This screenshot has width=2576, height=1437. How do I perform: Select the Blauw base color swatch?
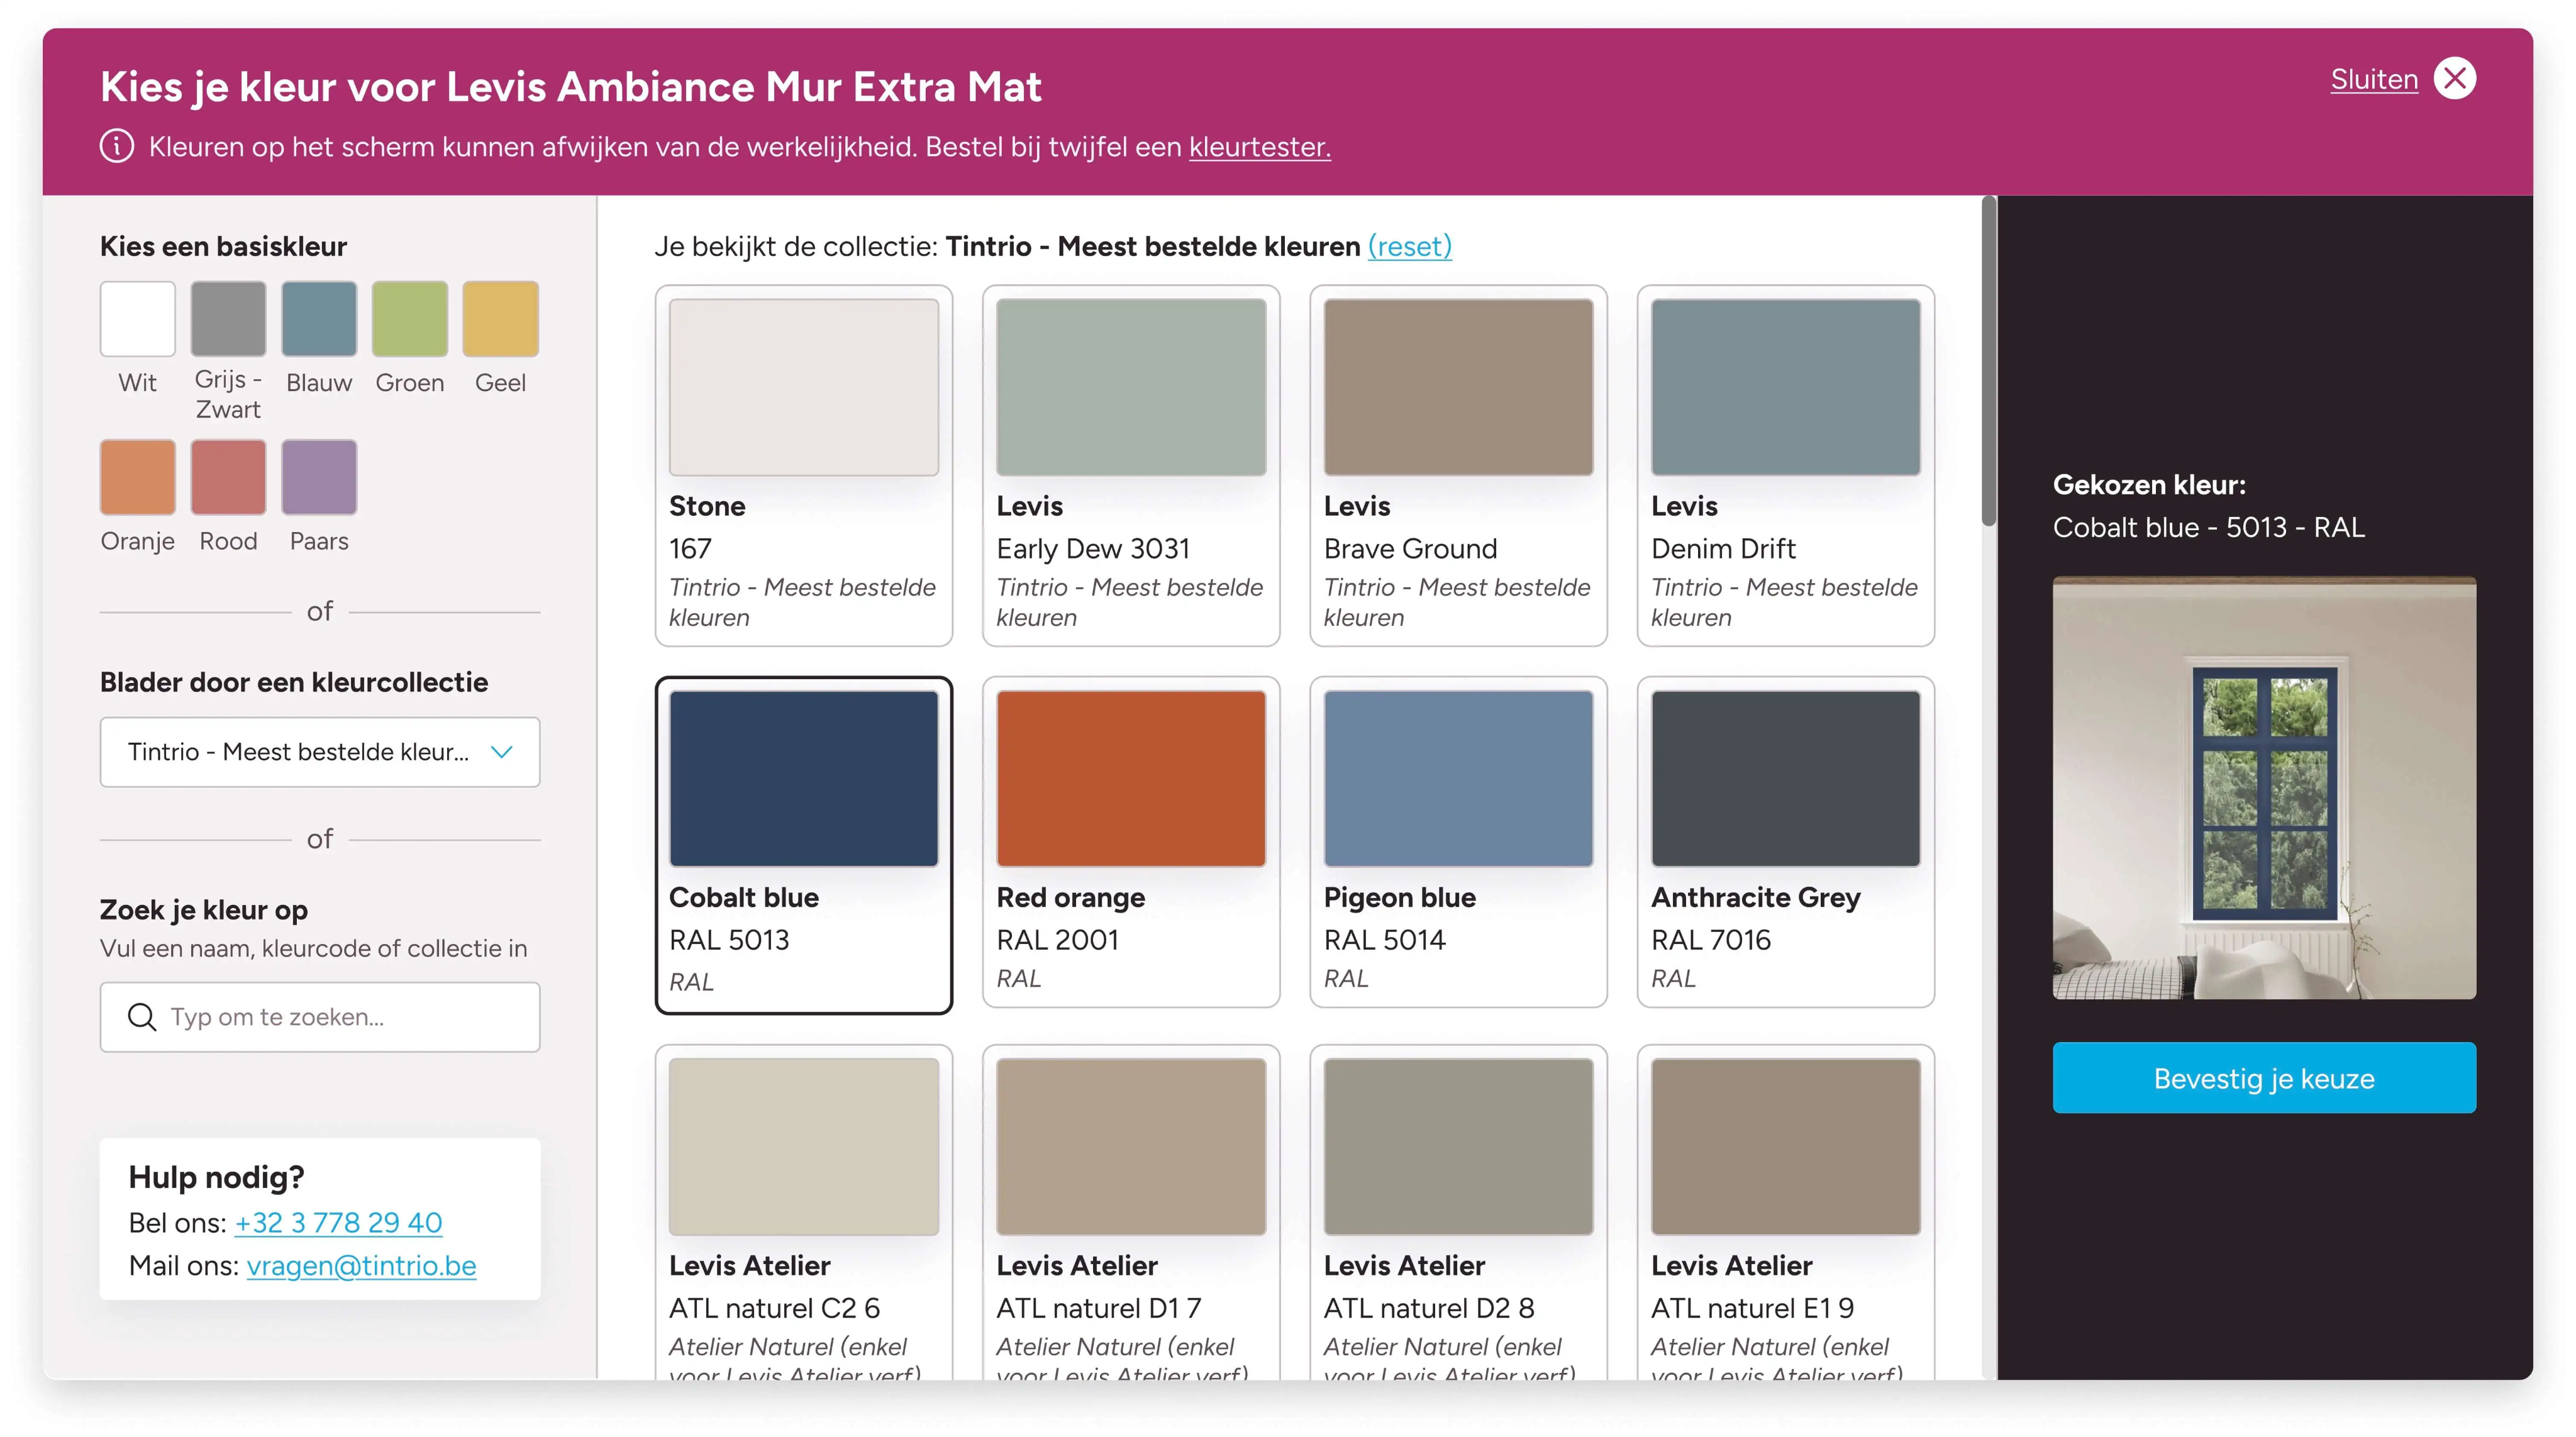point(319,319)
